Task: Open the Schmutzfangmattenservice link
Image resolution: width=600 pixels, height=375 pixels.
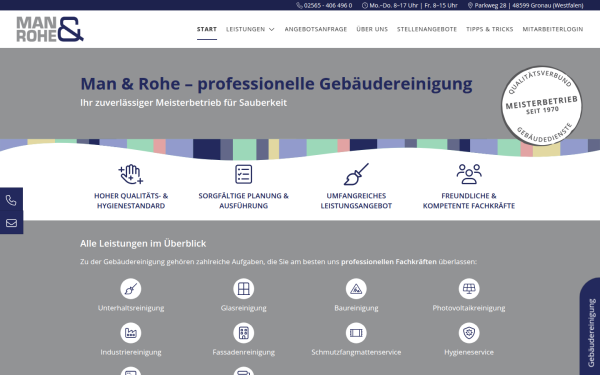Action: [x=356, y=352]
